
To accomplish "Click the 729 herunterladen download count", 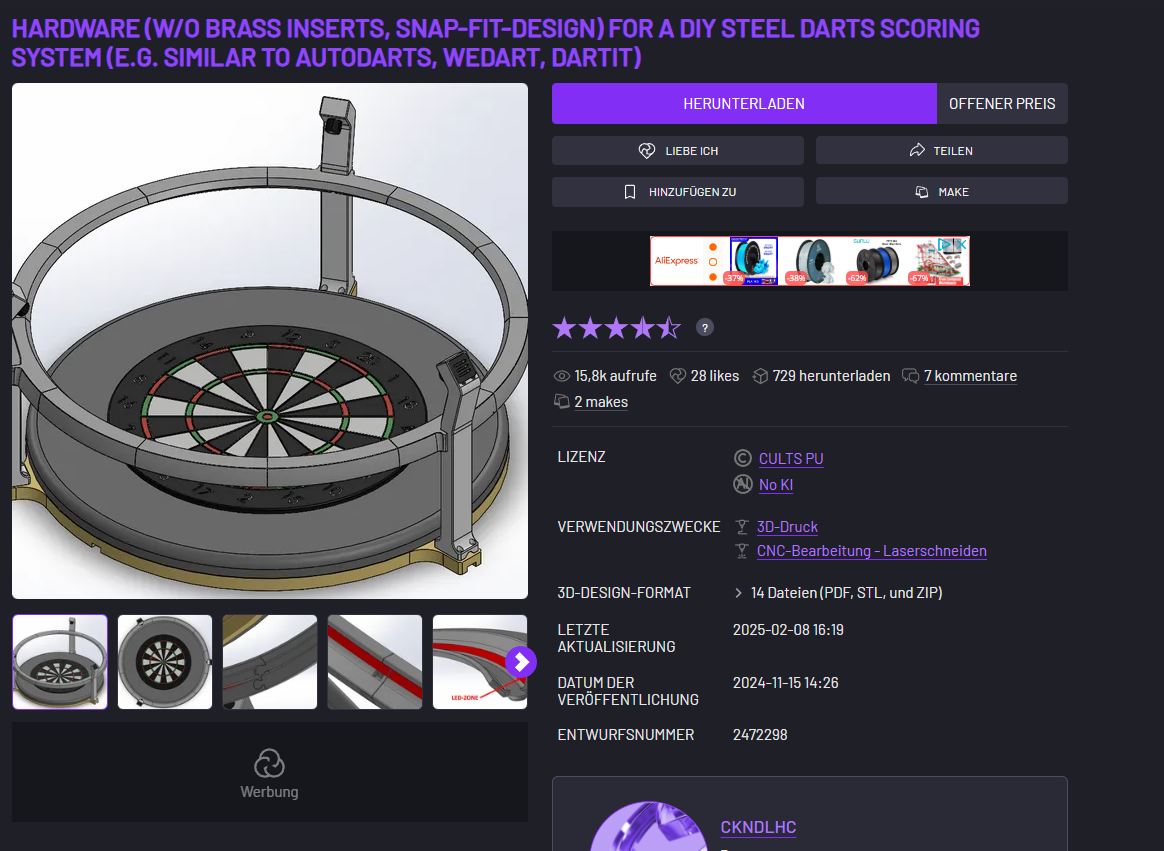I will (821, 376).
